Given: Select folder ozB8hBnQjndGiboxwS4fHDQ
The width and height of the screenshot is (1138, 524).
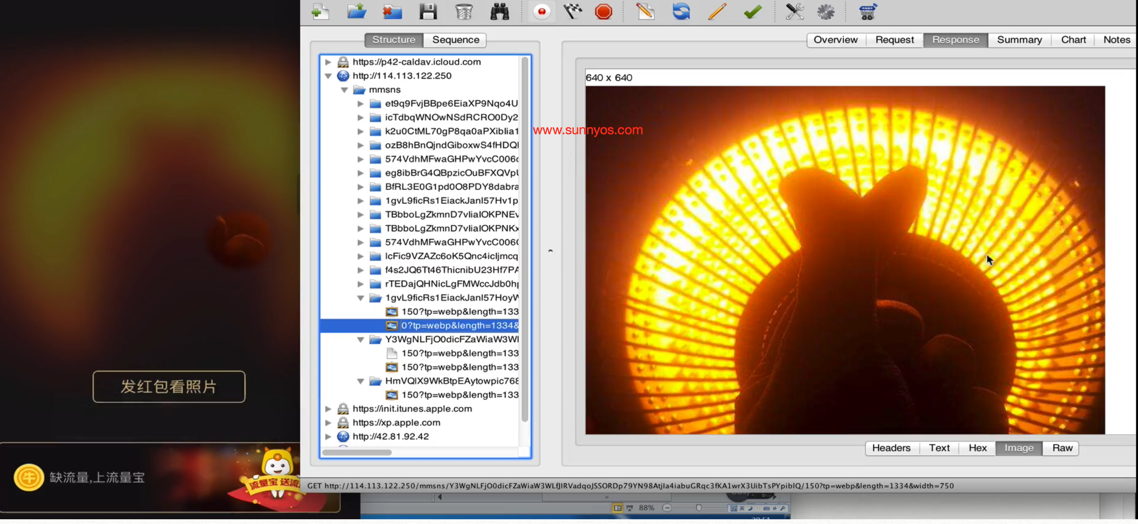Looking at the screenshot, I should coord(452,145).
